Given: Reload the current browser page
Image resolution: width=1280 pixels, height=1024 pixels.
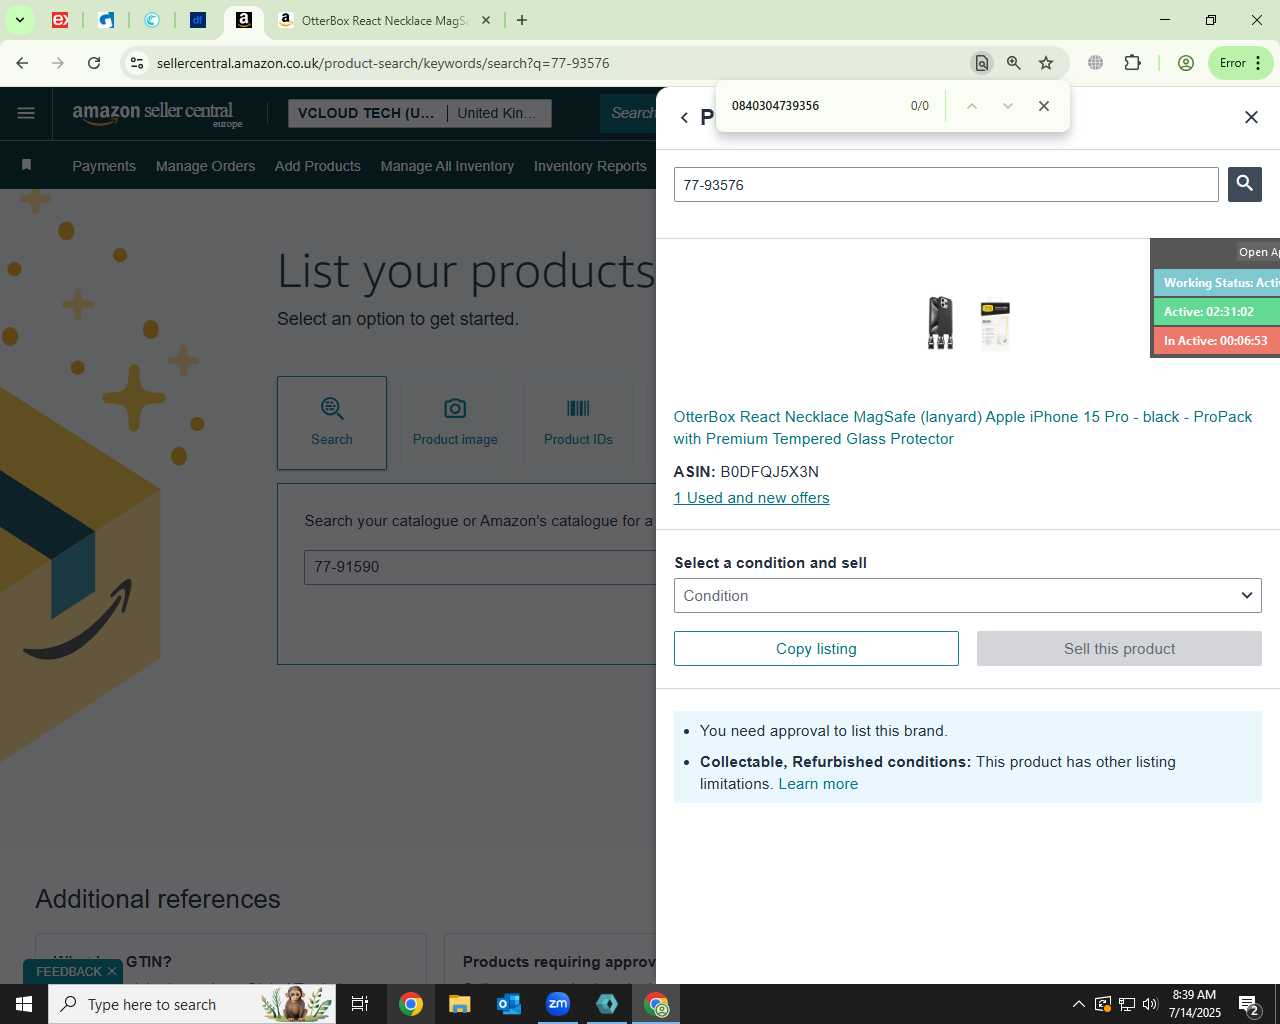Looking at the screenshot, I should (94, 63).
